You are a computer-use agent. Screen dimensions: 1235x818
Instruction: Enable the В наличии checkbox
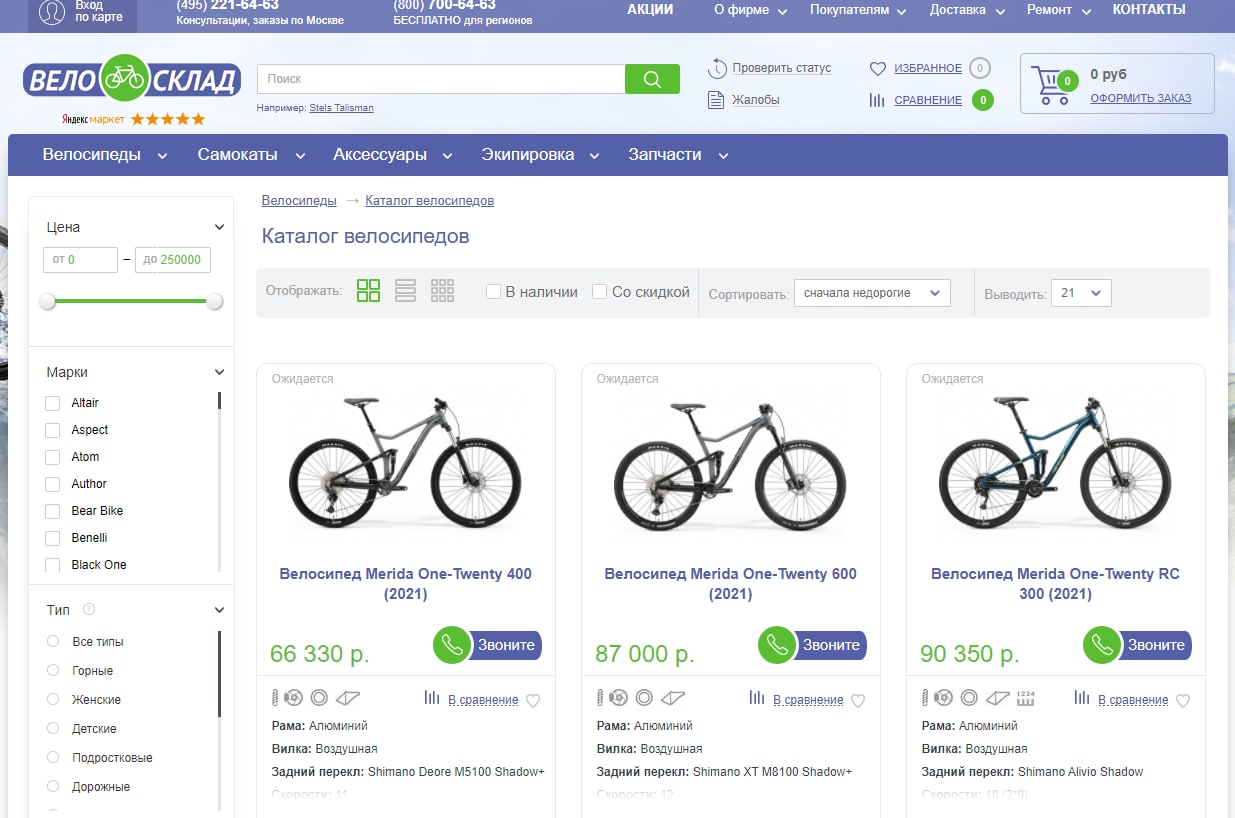[x=493, y=292]
